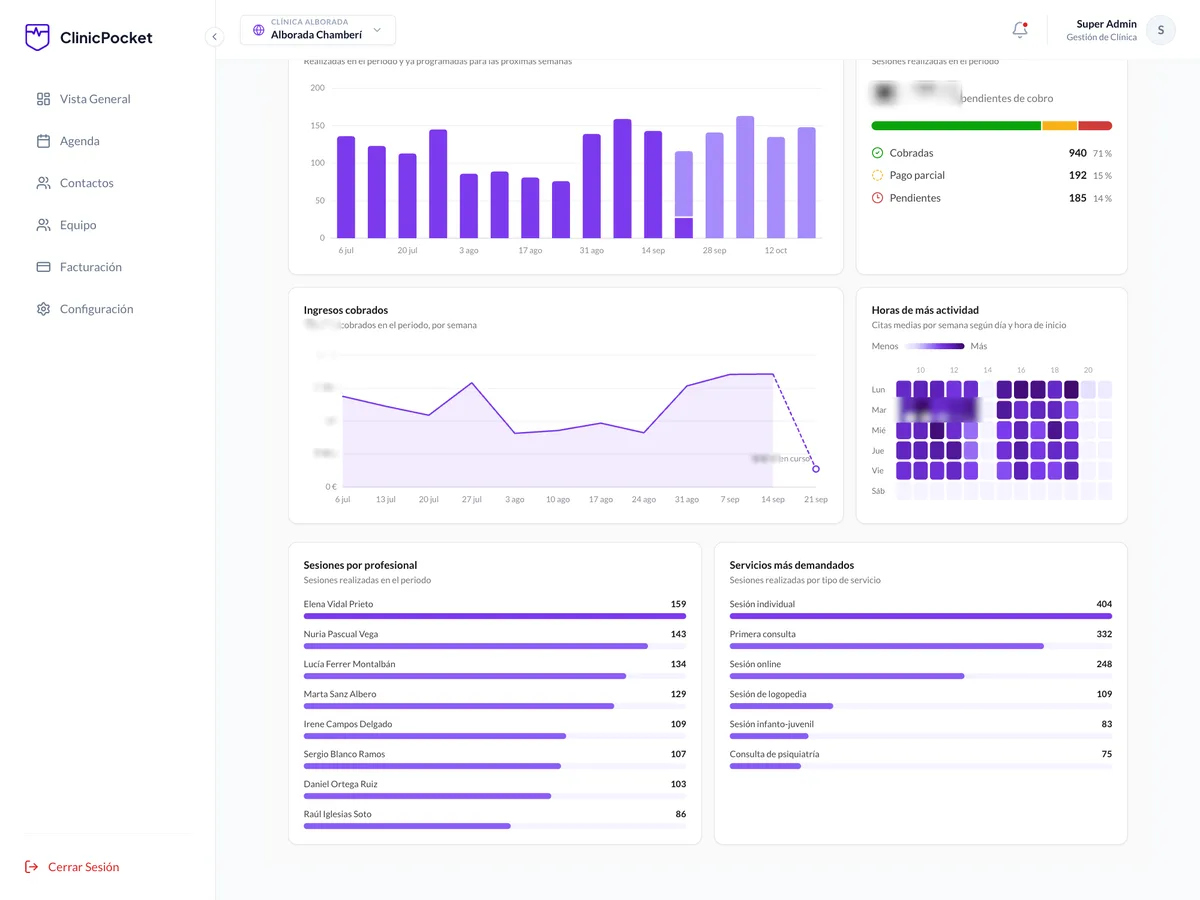The image size is (1200, 900).
Task: Click the globe icon in the clinic selector
Action: (259, 30)
